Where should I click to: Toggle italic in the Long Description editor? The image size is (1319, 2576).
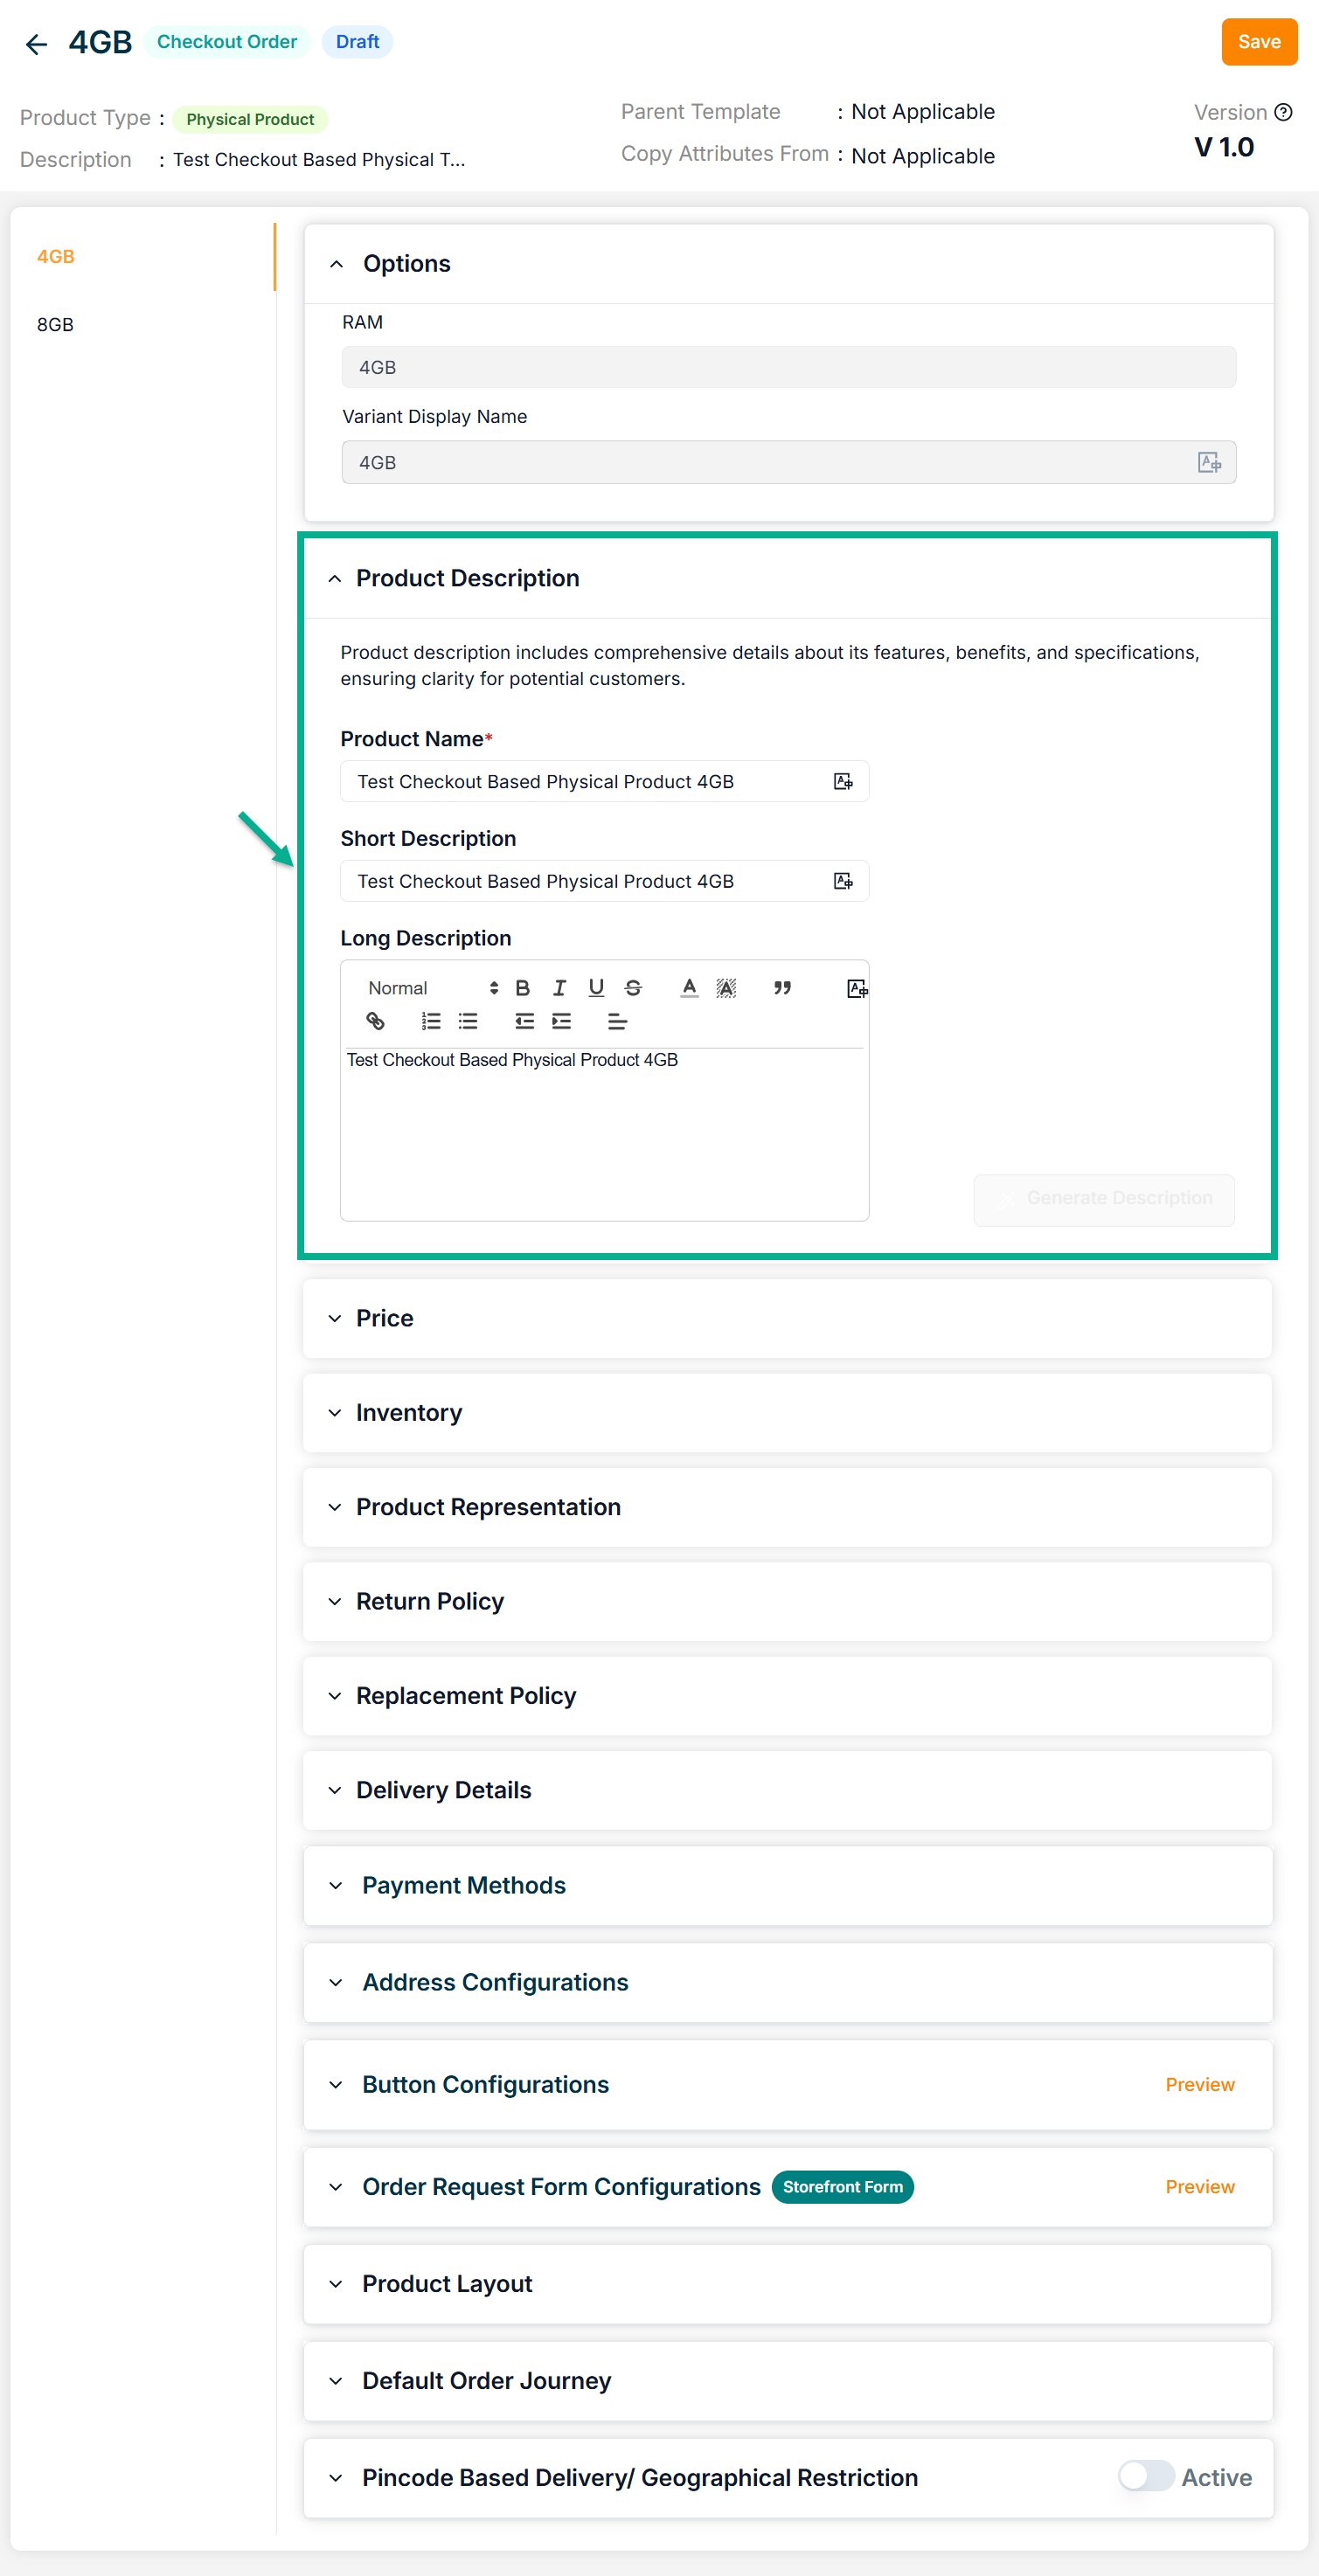pyautogui.click(x=559, y=988)
